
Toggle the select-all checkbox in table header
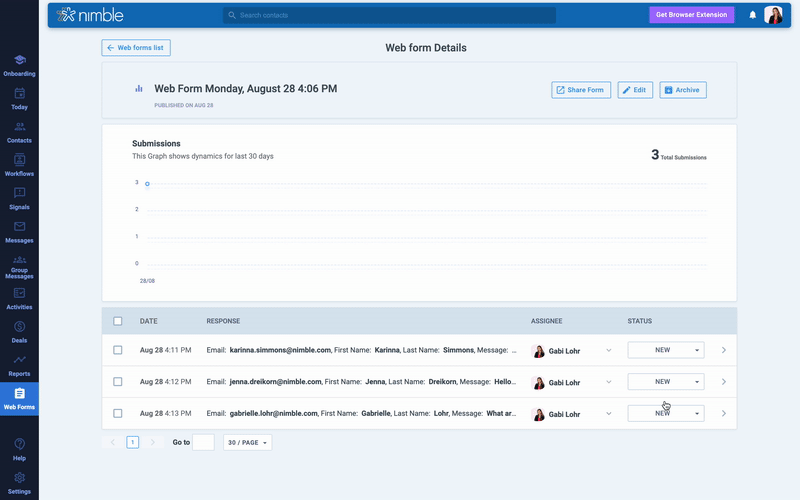click(118, 321)
